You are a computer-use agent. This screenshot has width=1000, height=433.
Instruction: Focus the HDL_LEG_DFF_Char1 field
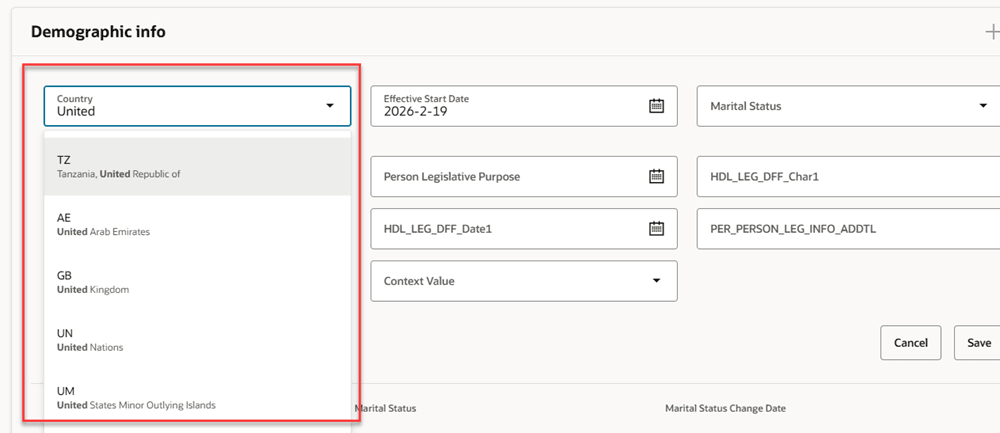coord(848,177)
